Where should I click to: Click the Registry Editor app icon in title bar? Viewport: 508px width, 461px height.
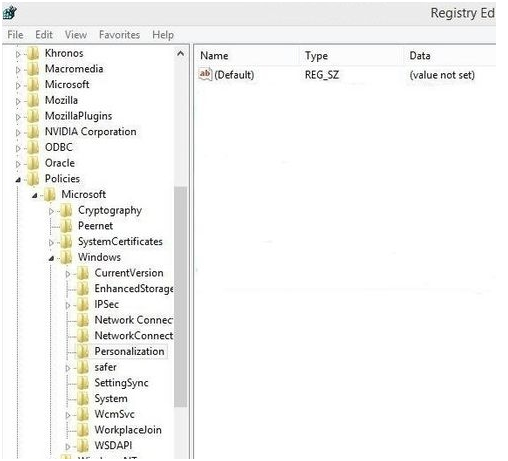[x=10, y=13]
